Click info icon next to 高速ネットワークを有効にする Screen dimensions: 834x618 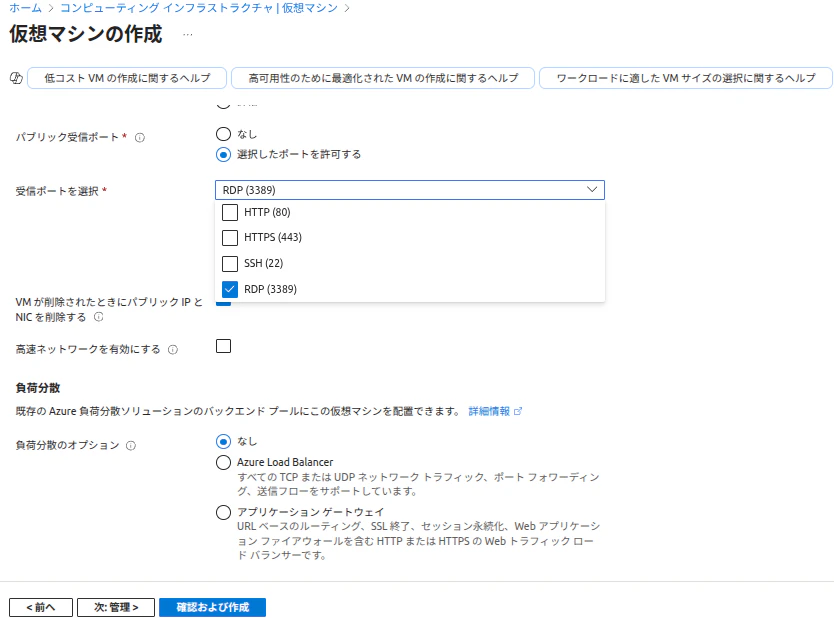173,349
